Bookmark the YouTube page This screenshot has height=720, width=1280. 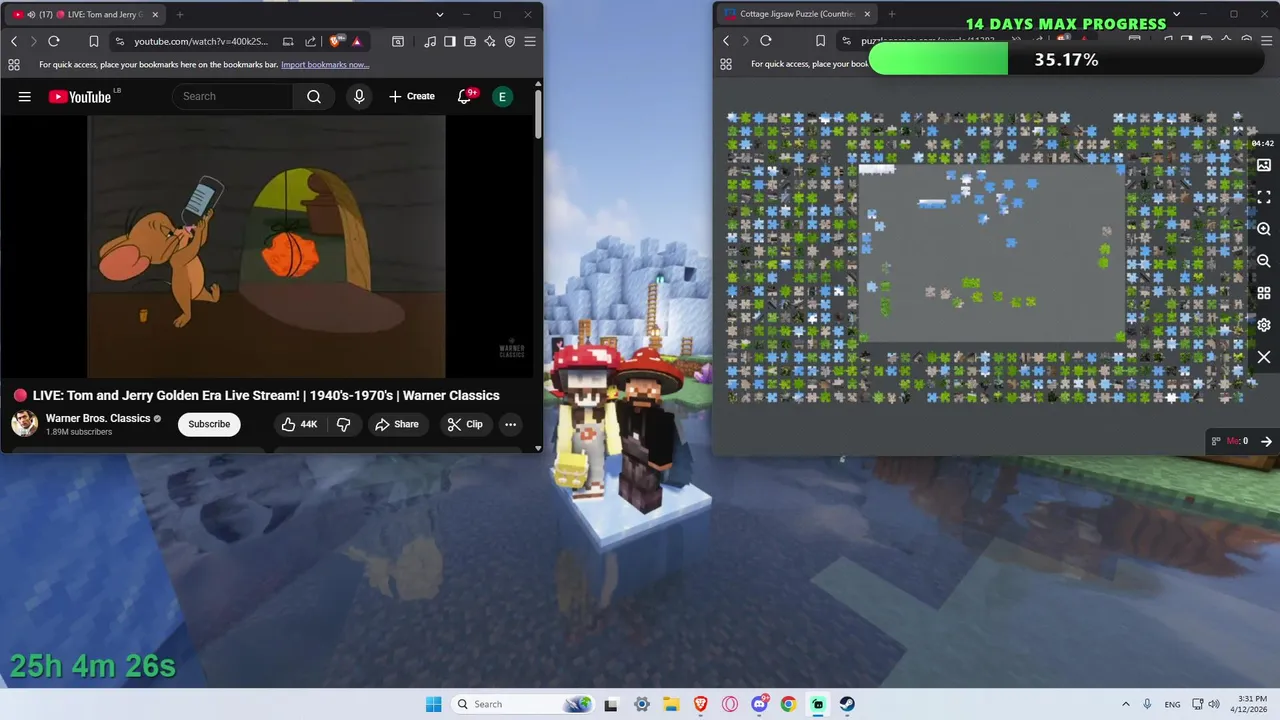pyautogui.click(x=93, y=41)
